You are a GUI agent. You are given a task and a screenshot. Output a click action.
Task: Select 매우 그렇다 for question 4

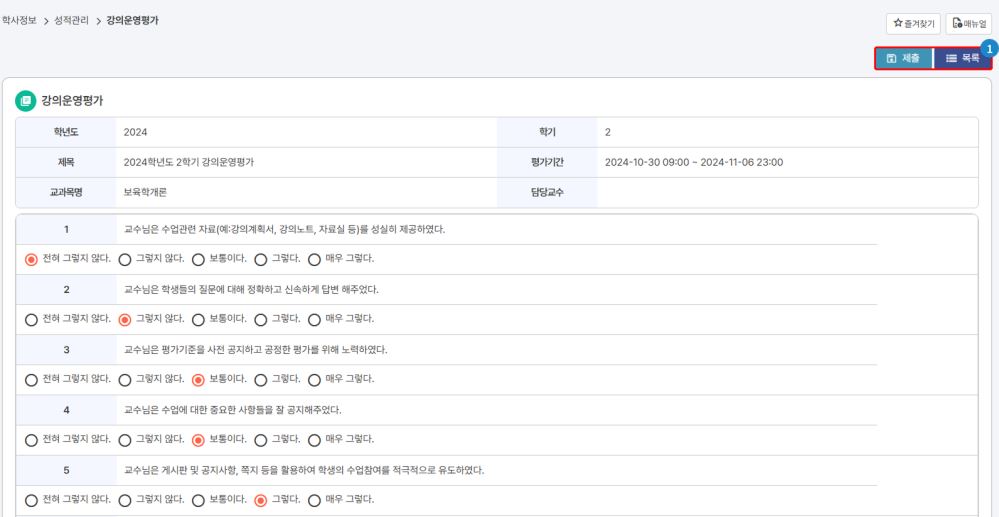314,440
